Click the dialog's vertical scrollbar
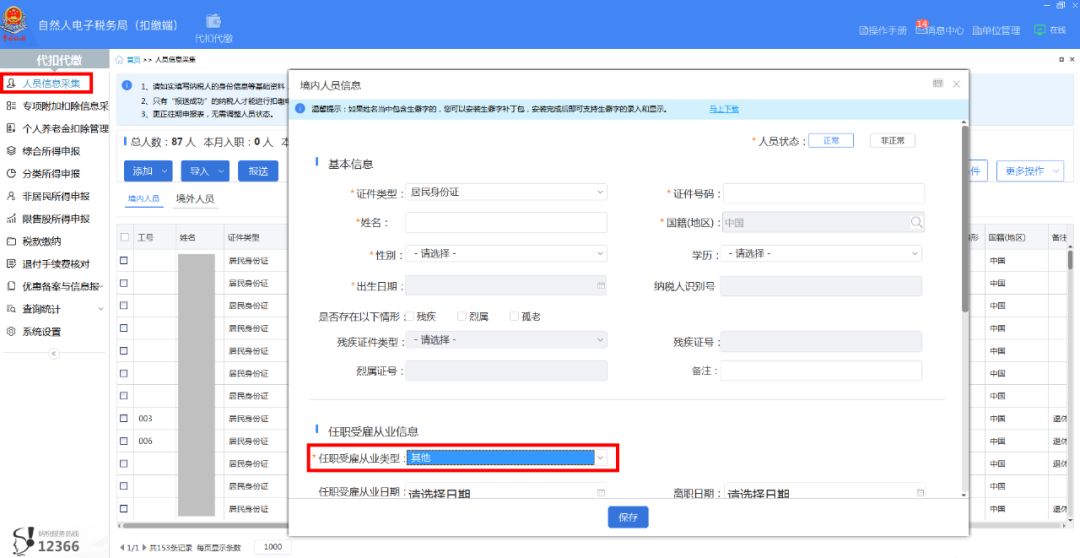The height and width of the screenshot is (558, 1080). (x=965, y=219)
